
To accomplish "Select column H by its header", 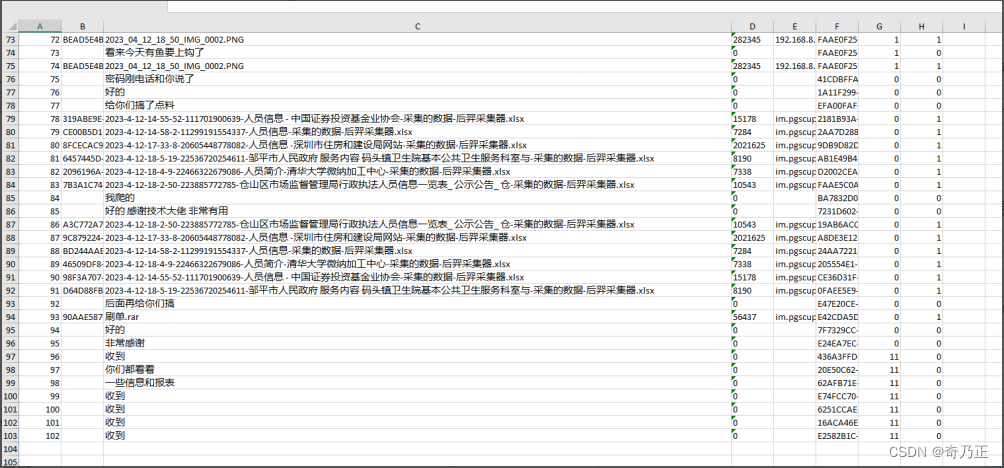I will pos(921,26).
